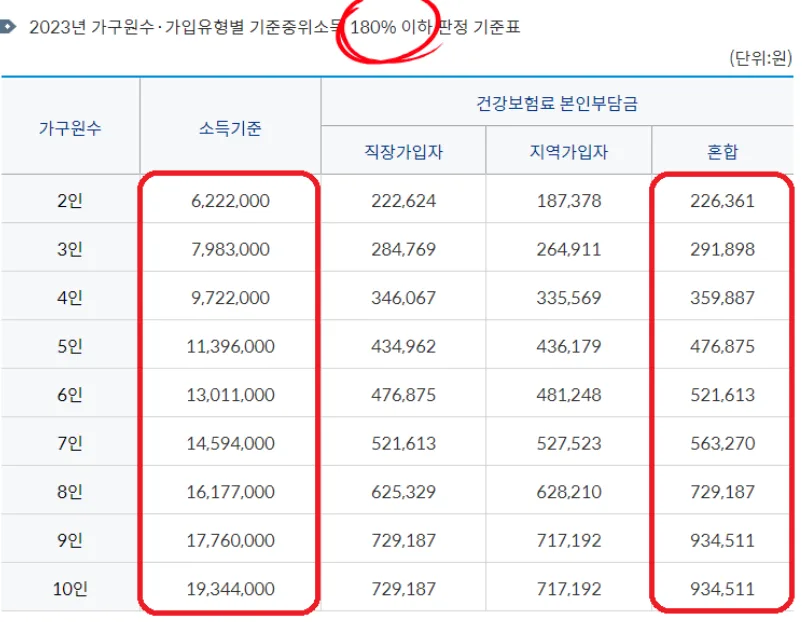Pick the 지역가입자 value 436,179
The image size is (802, 622).
569,346
